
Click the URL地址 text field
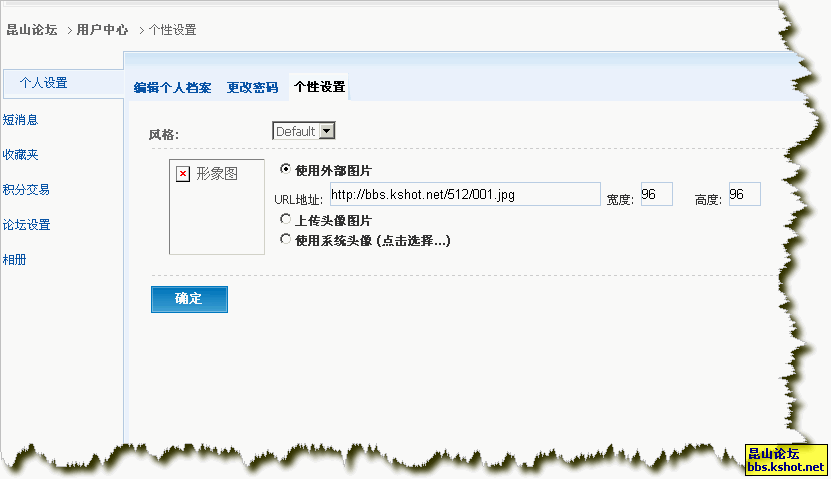click(463, 194)
